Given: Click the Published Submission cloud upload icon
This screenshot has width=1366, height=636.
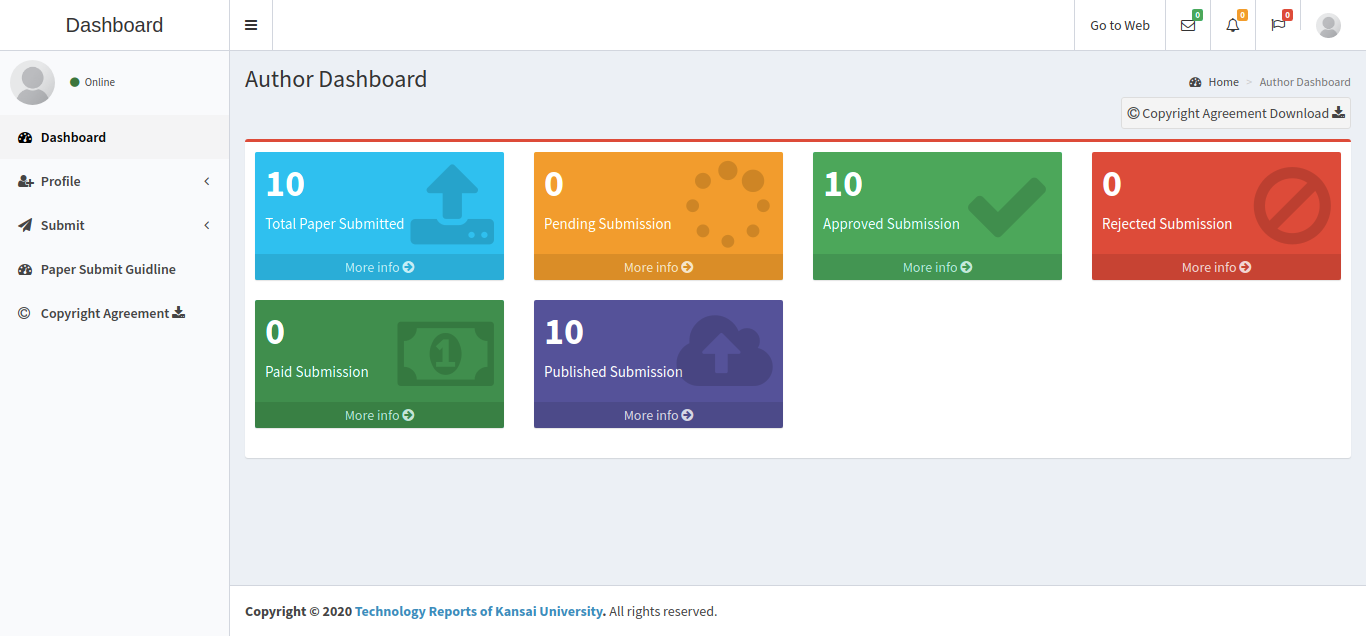Looking at the screenshot, I should click(724, 352).
